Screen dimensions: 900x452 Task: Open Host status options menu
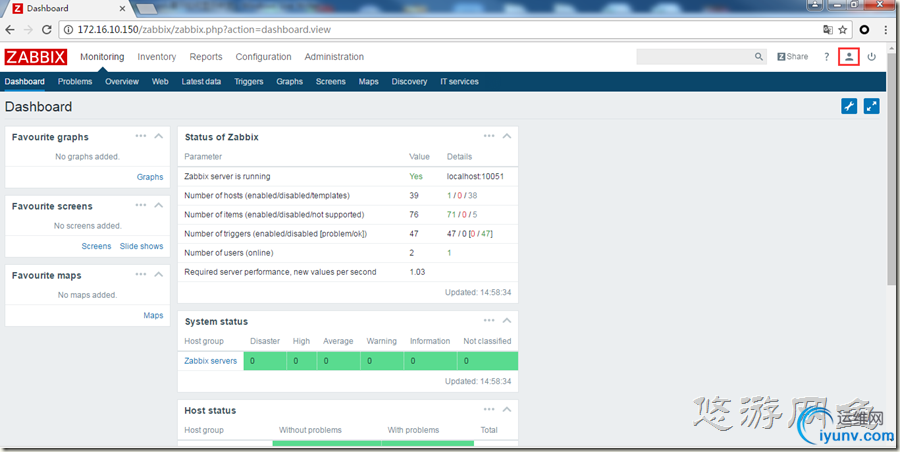click(x=489, y=409)
